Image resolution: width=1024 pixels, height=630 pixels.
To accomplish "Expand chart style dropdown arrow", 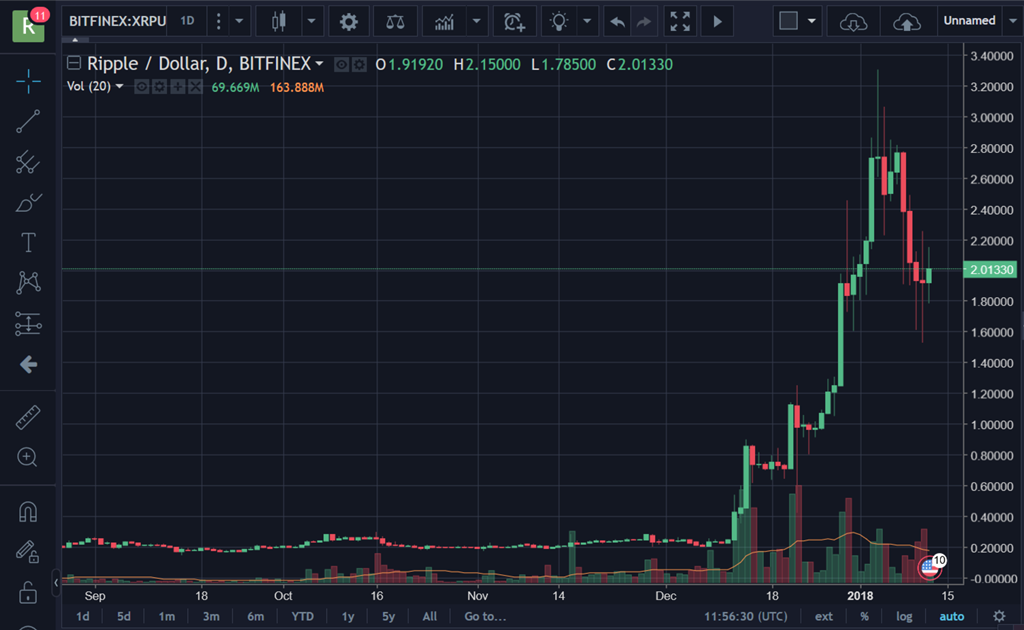I will click(312, 22).
